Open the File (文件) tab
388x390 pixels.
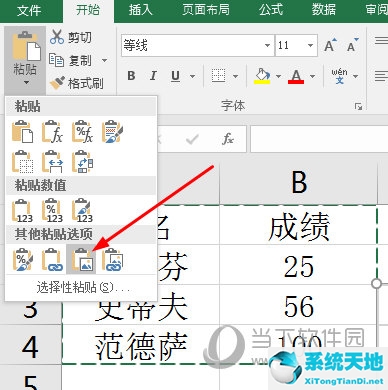[29, 10]
